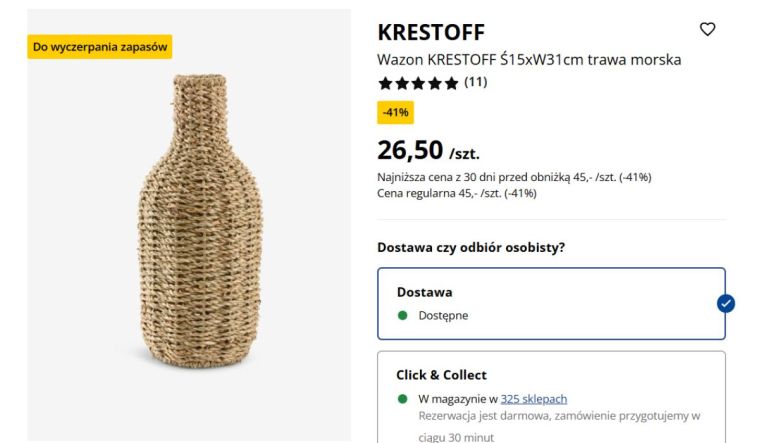Click the "Najniższa cena z 30 dni" info line
This screenshot has height=443, width=759.
[x=514, y=177]
